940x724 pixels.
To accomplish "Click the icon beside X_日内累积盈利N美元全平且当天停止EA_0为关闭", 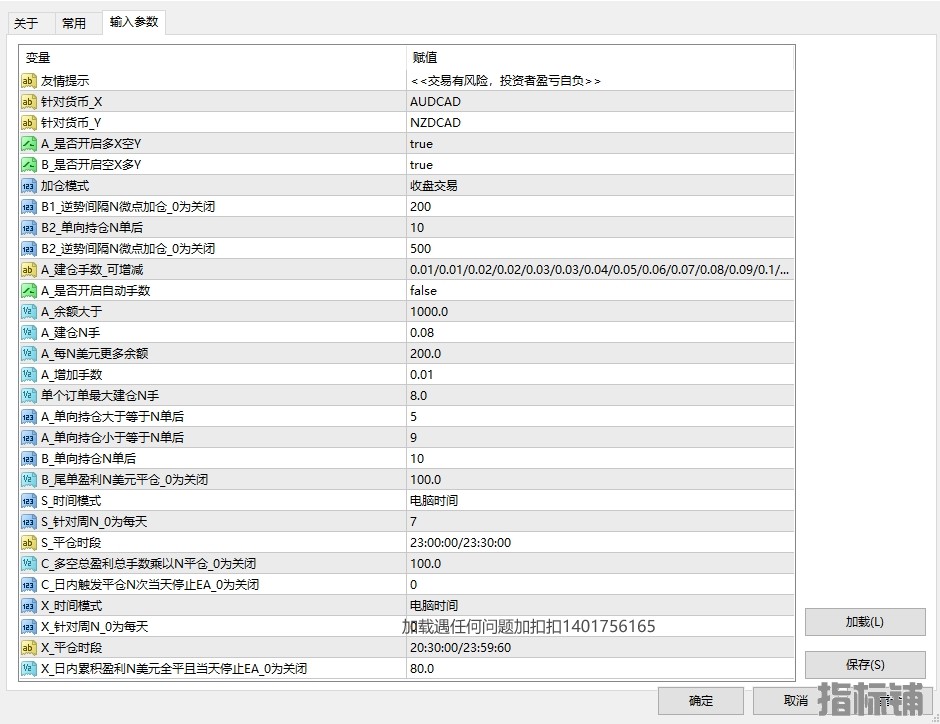I will point(29,668).
